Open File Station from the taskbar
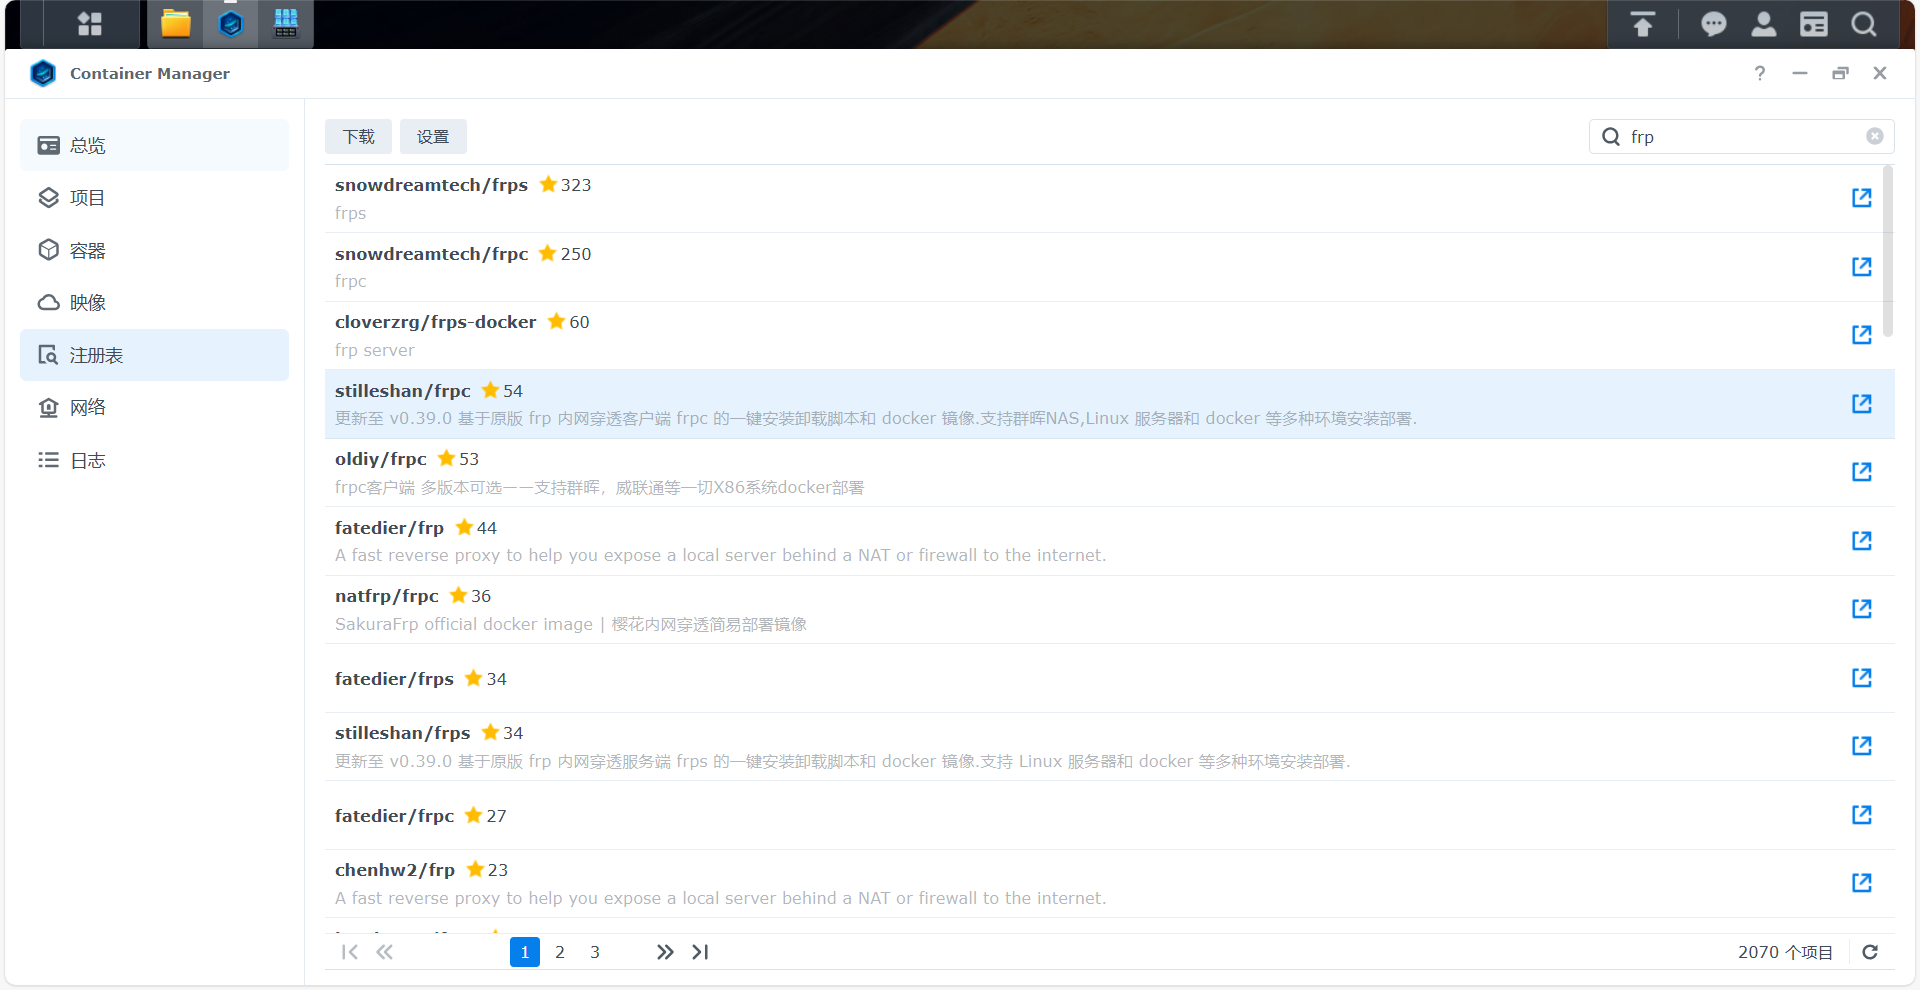Viewport: 1920px width, 990px height. pos(176,24)
